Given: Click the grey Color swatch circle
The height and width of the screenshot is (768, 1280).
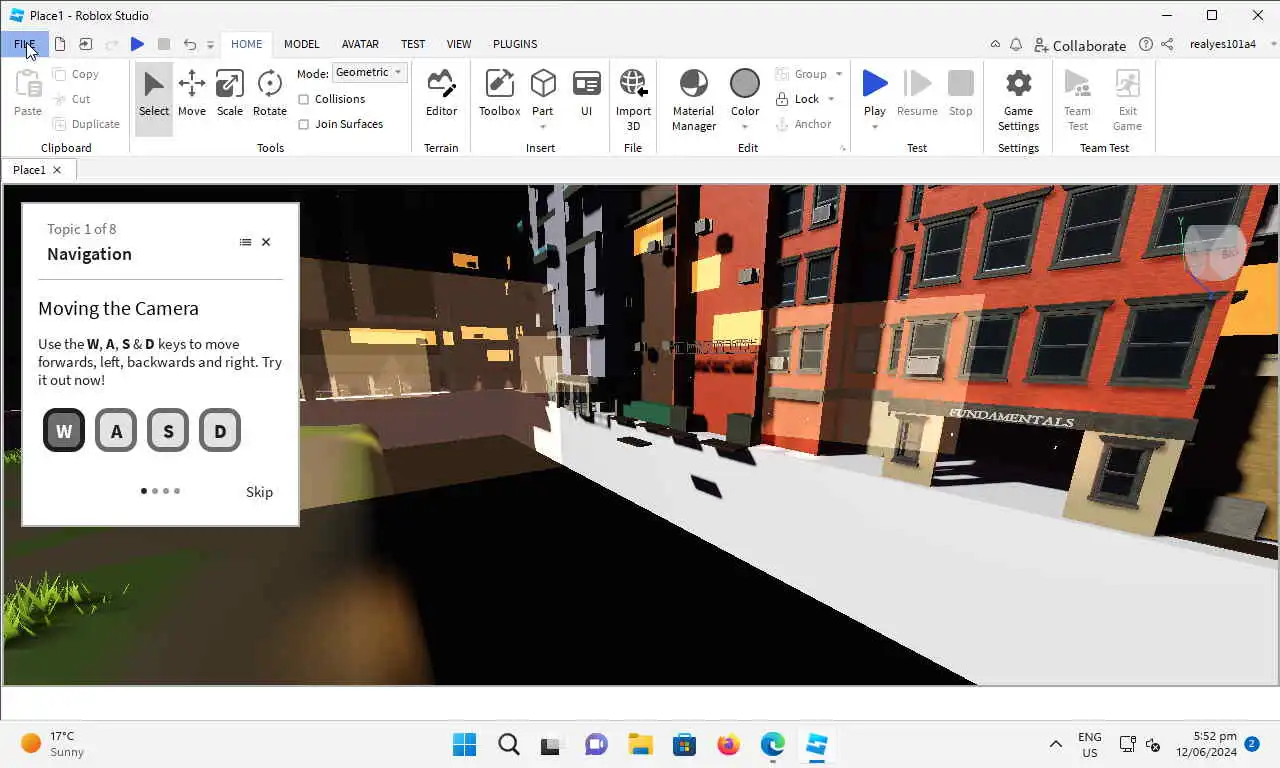Looking at the screenshot, I should [x=745, y=84].
